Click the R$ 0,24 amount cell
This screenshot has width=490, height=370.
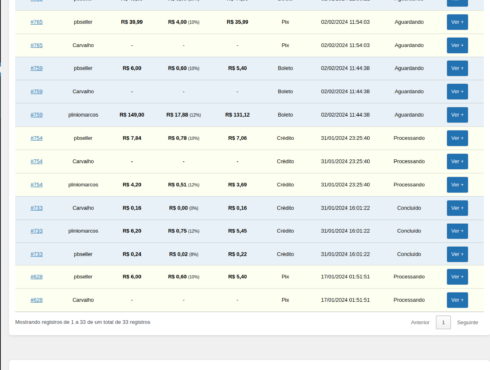132,254
